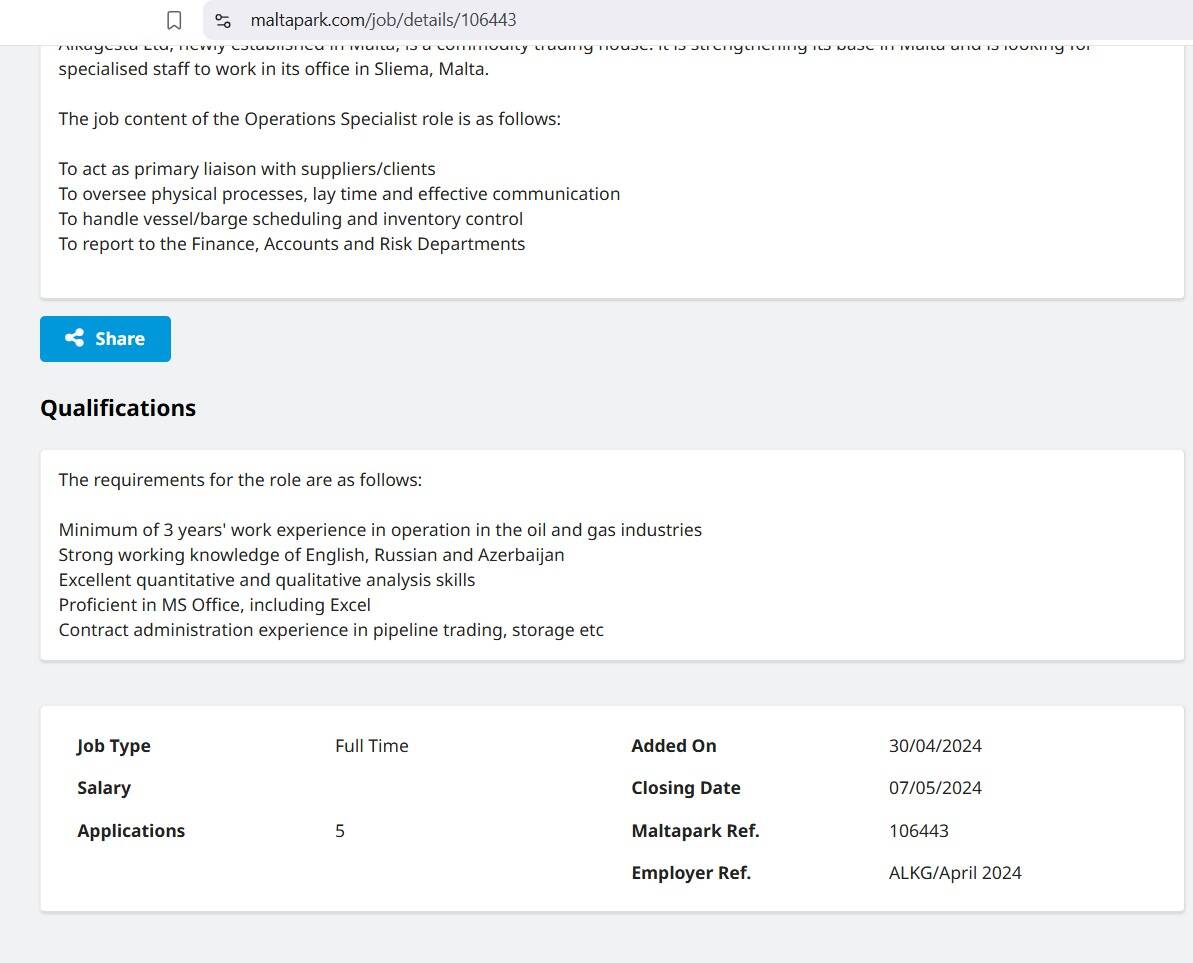Click the Closing Date label
Screen dimensions: 1193x963
coord(686,788)
